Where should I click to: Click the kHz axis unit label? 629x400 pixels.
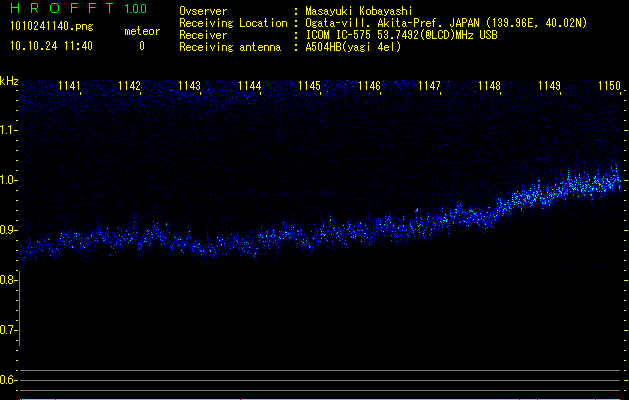10,81
